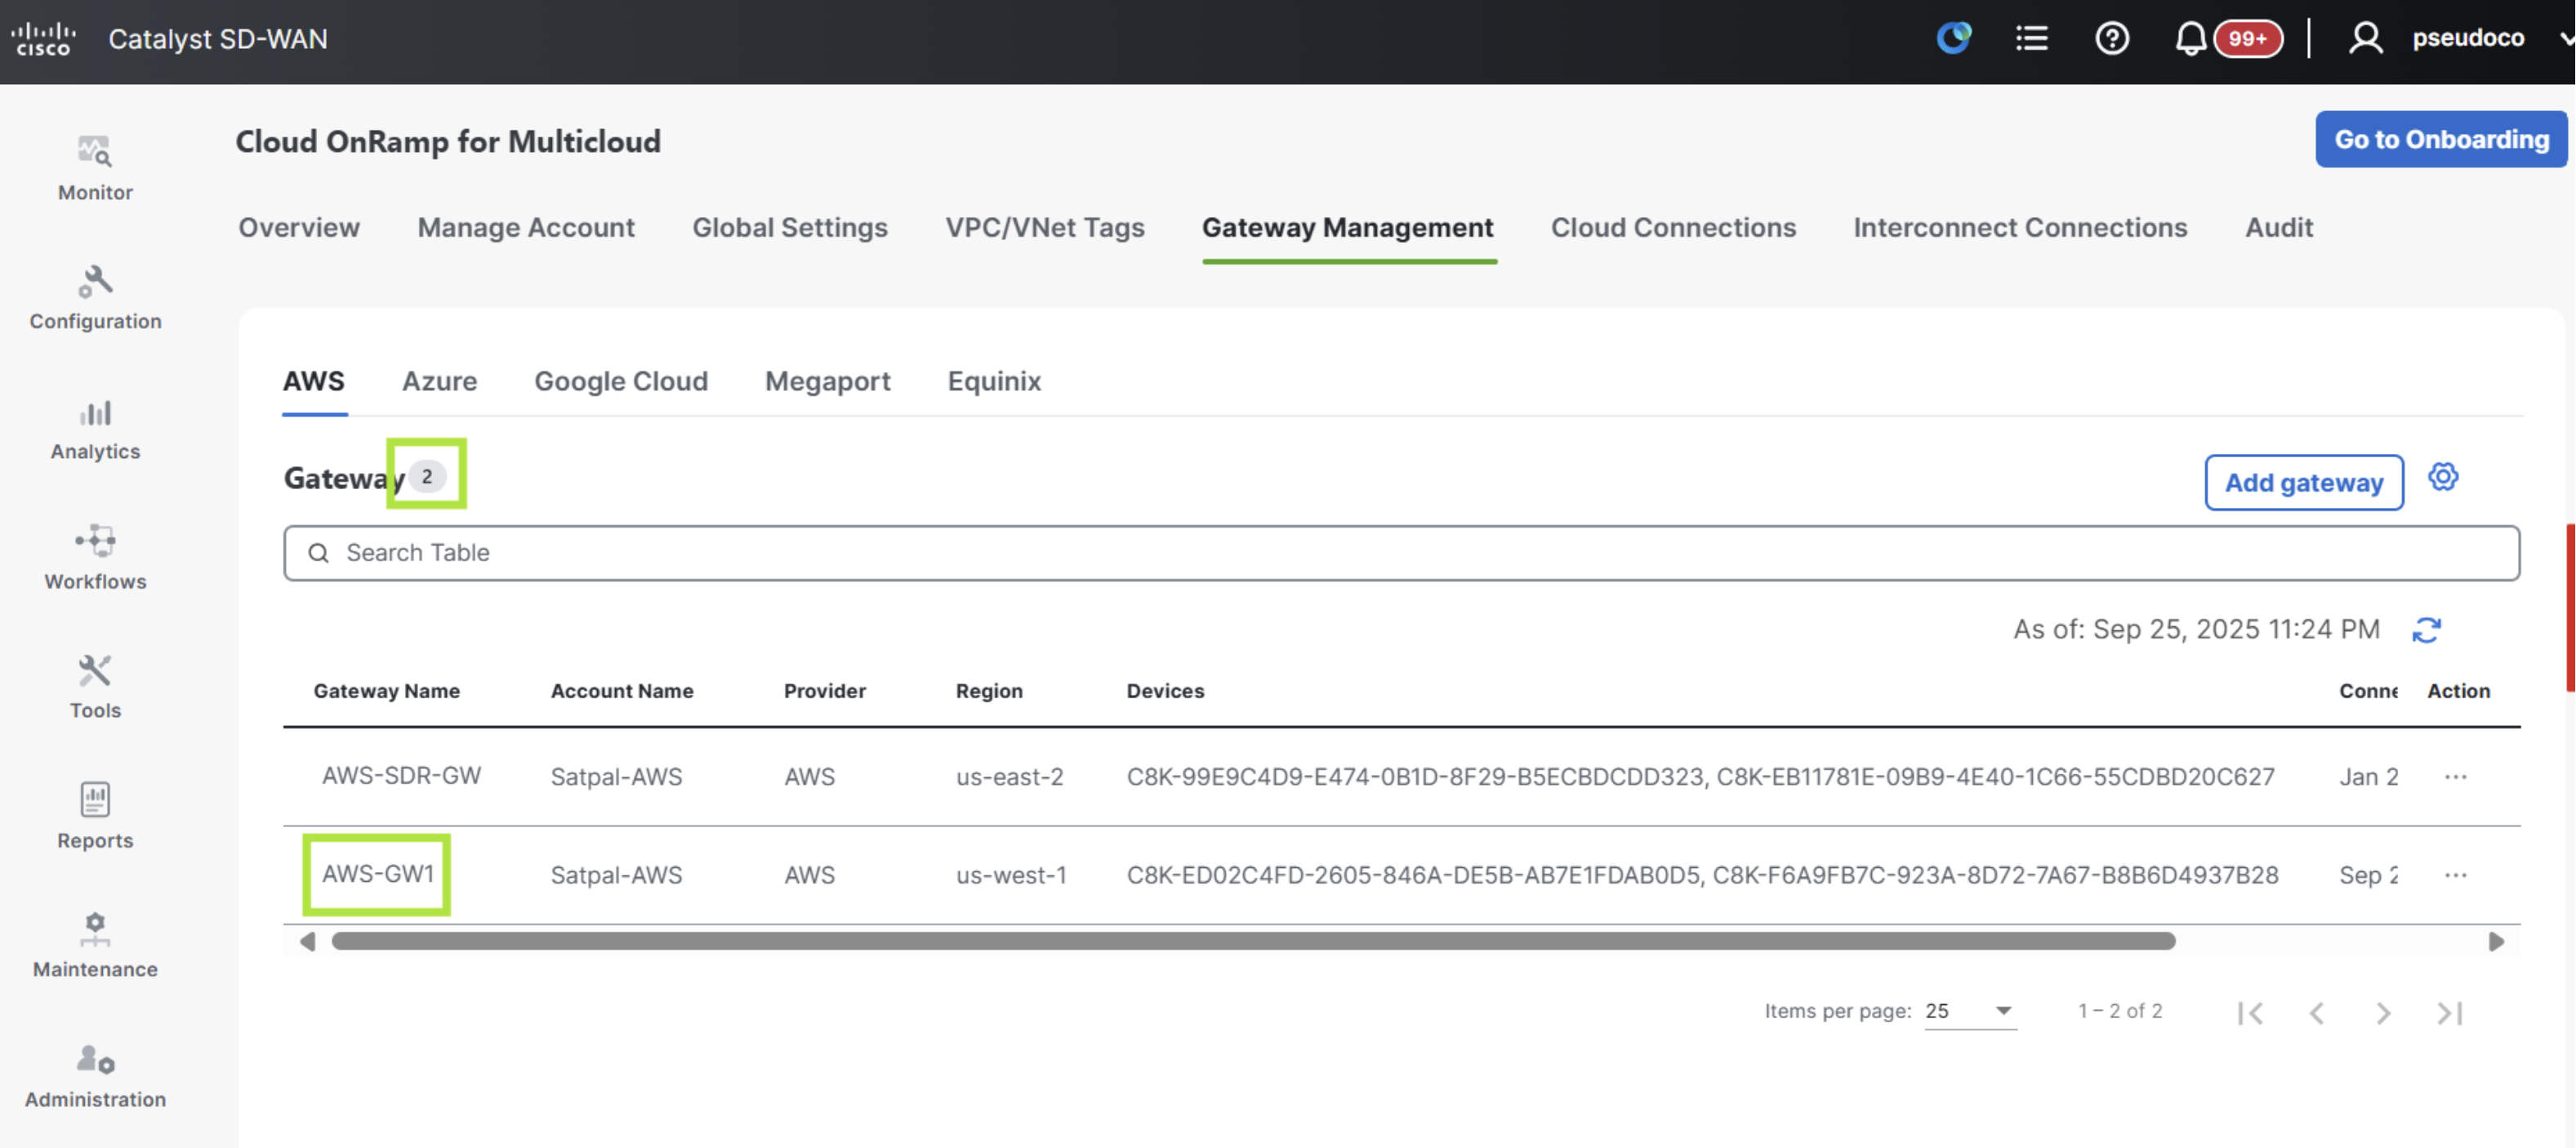Image resolution: width=2576 pixels, height=1148 pixels.
Task: Switch to the Audit tab
Action: click(2279, 228)
